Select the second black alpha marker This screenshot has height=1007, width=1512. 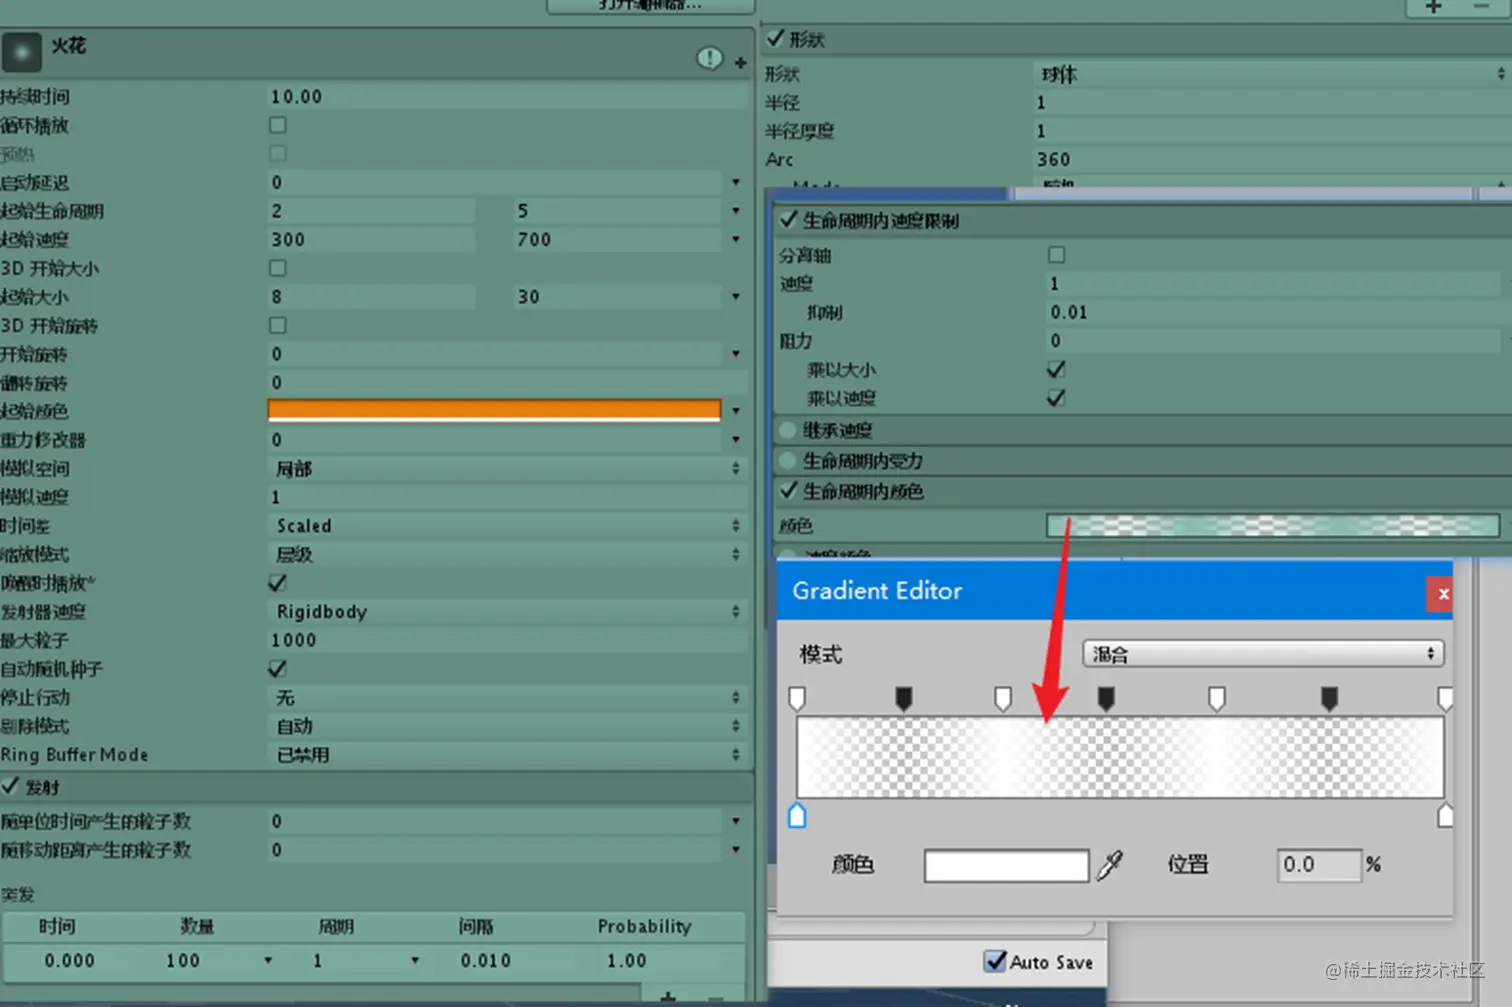point(1106,698)
